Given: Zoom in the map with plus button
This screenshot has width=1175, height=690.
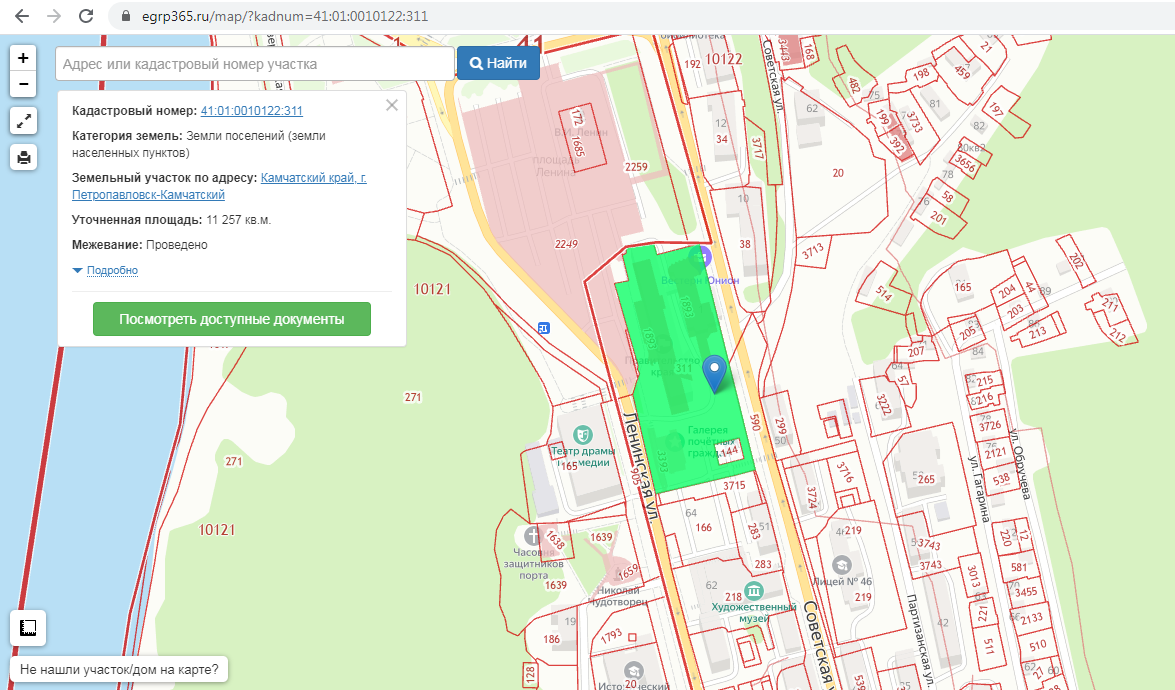Looking at the screenshot, I should (23, 58).
